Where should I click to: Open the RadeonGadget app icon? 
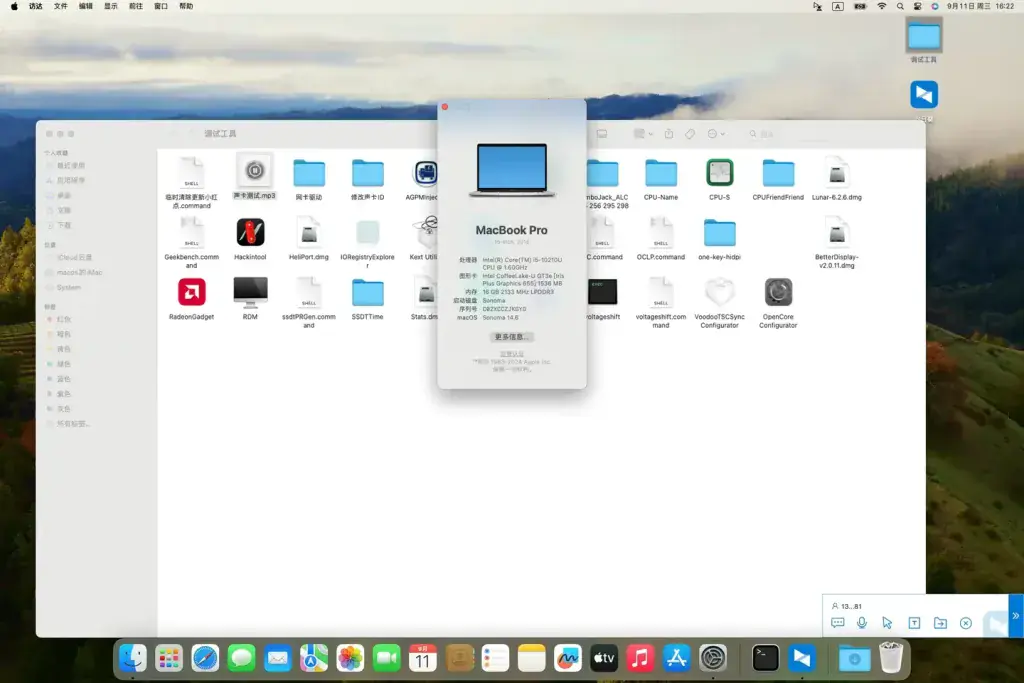tap(191, 292)
